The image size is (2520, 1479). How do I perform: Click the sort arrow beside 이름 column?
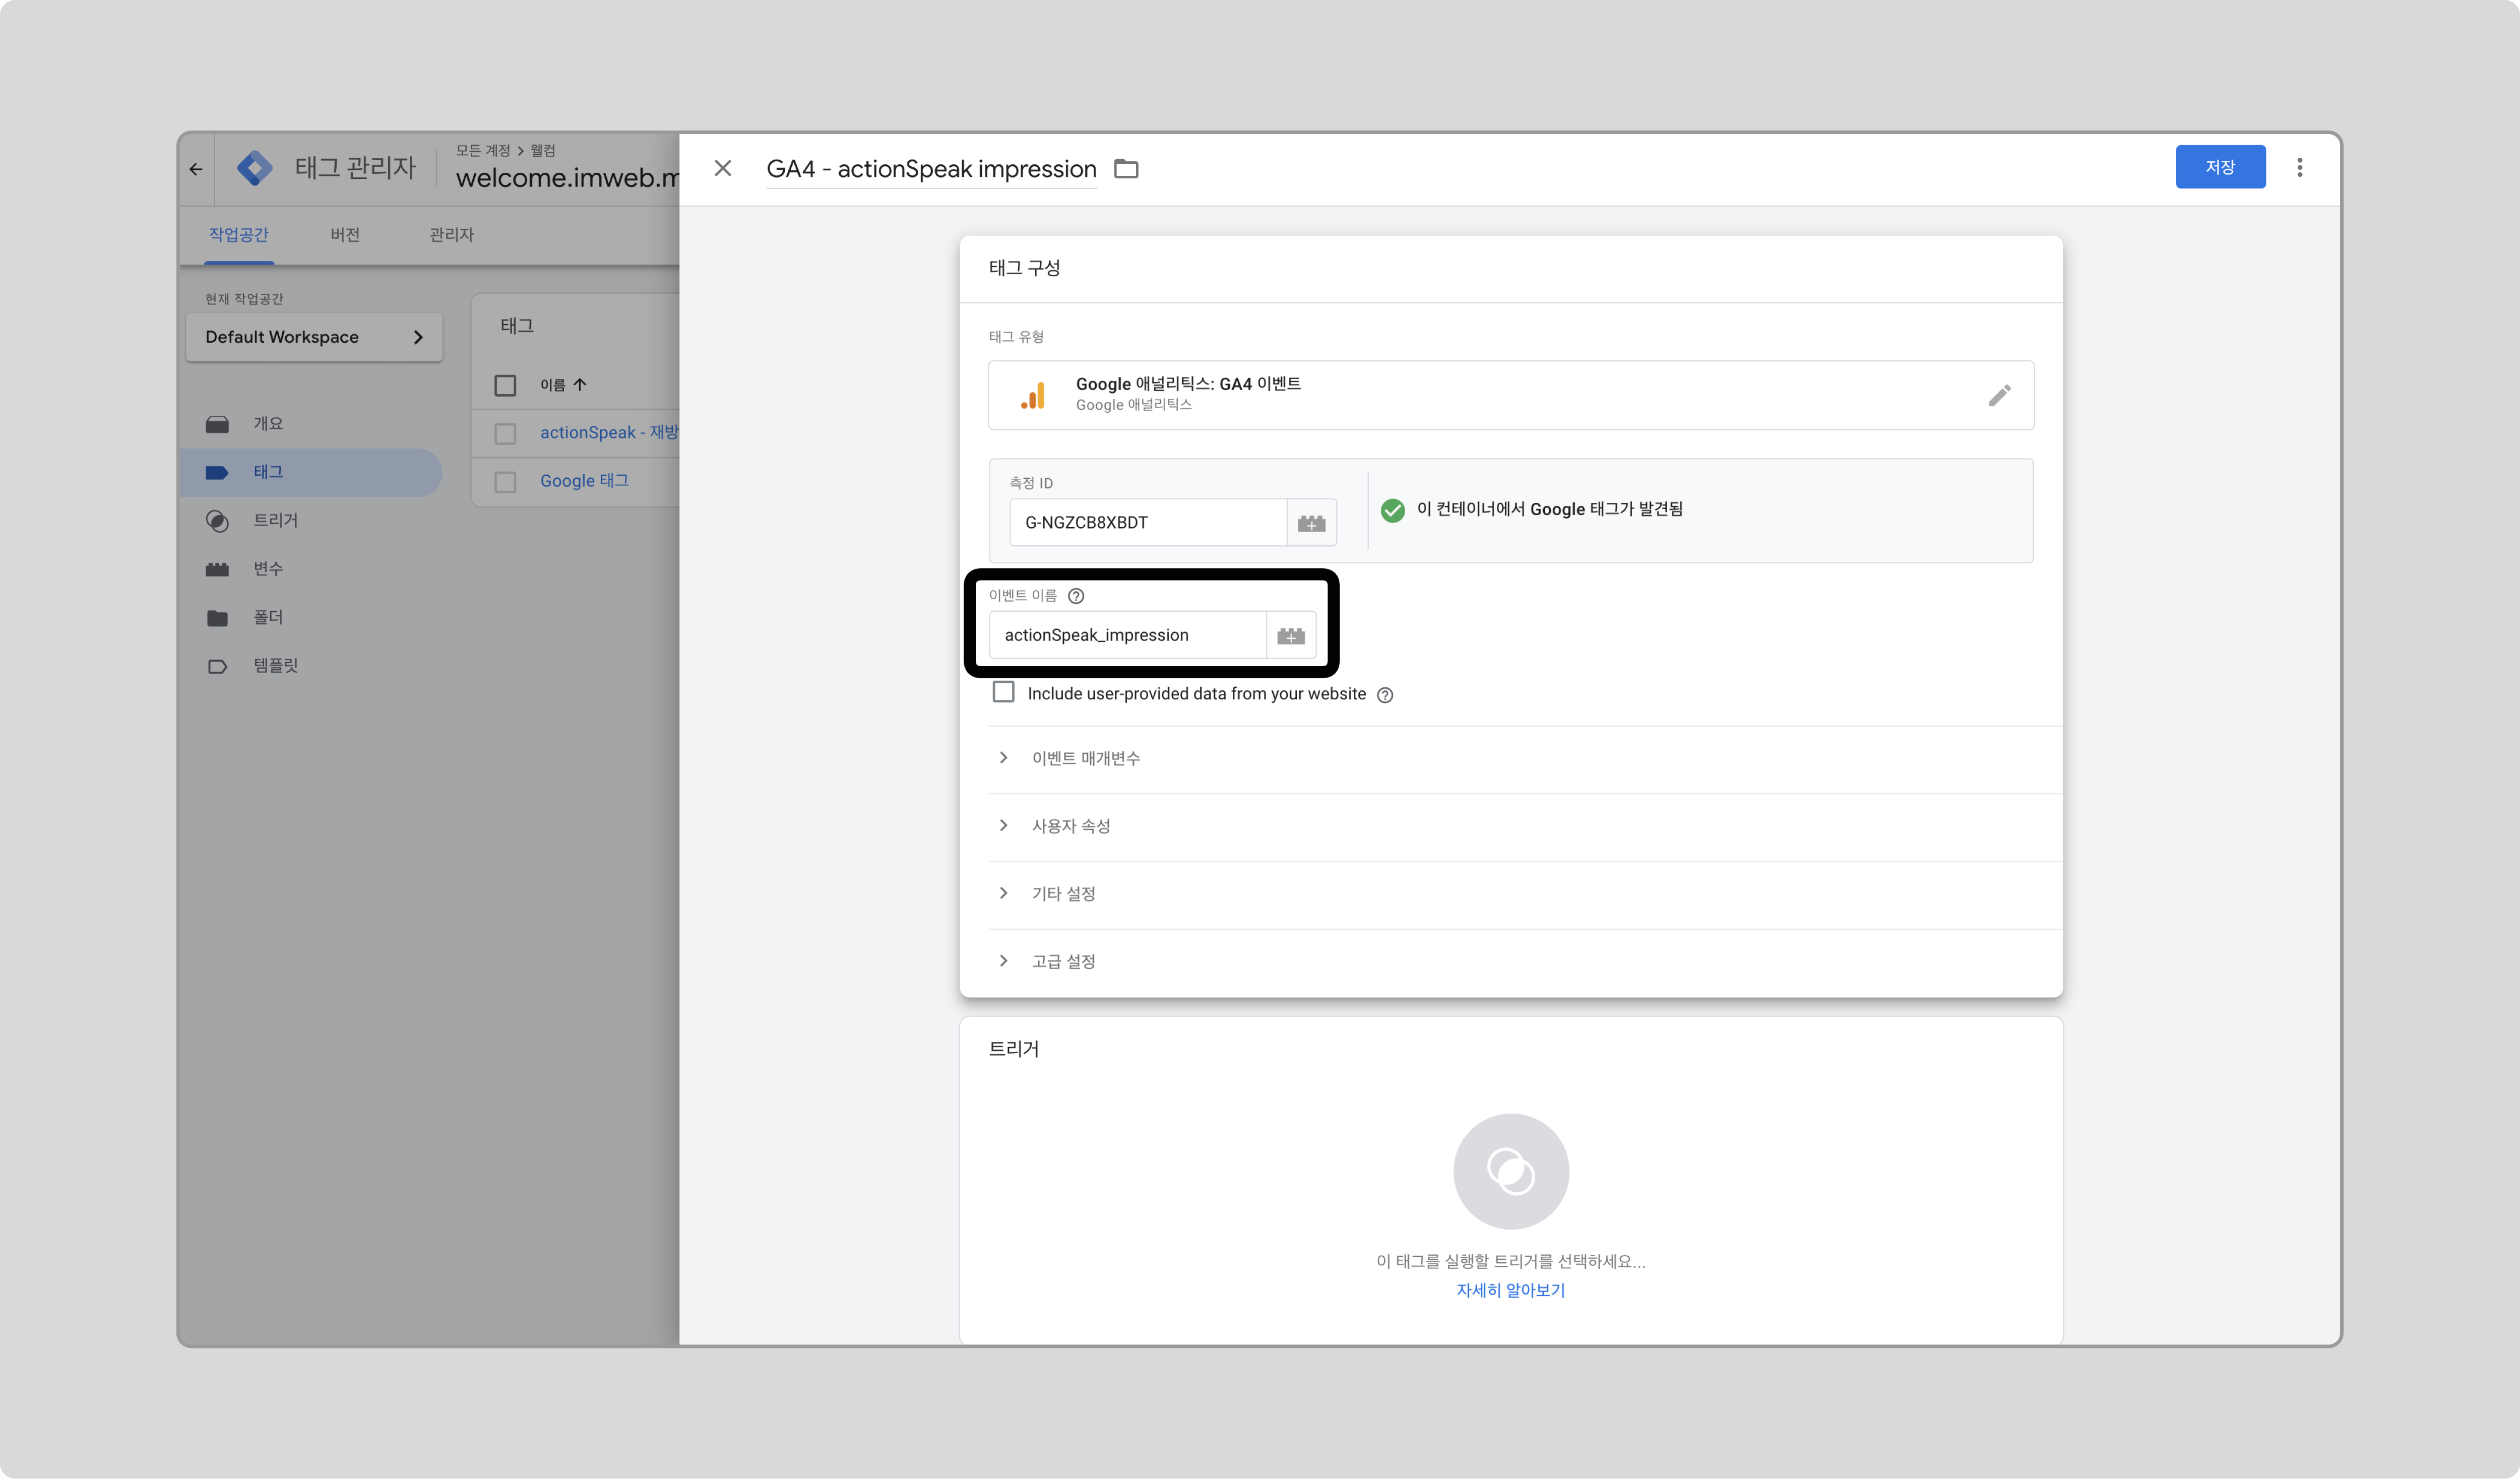point(580,385)
